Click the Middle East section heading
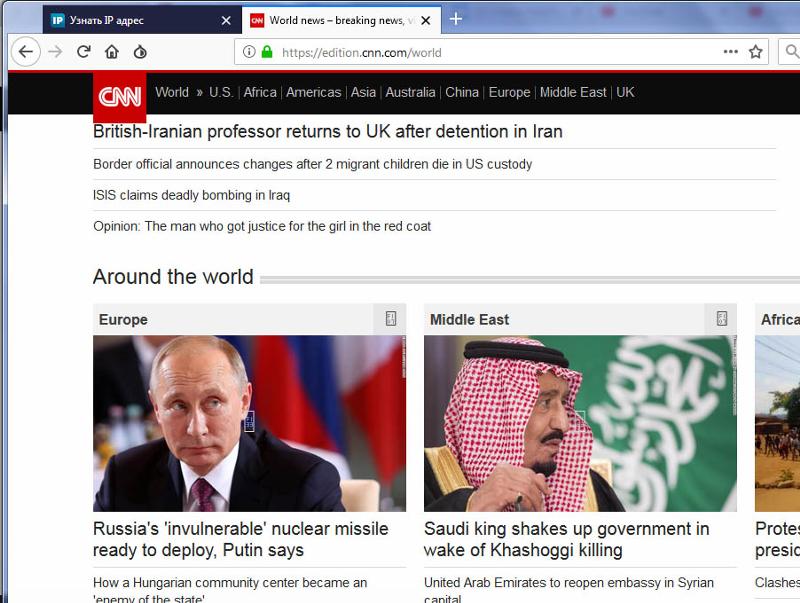Screen dimensions: 800x603 tap(469, 319)
